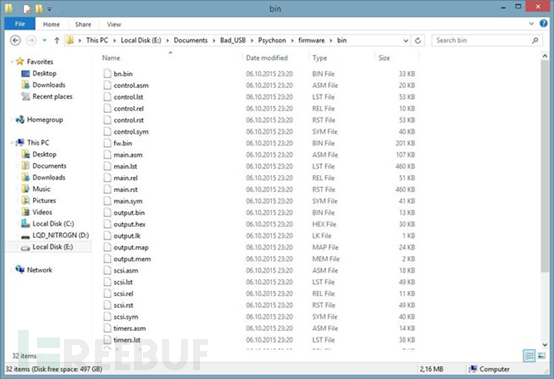The image size is (554, 379).
Task: Select the main.asm file
Action: (128, 155)
